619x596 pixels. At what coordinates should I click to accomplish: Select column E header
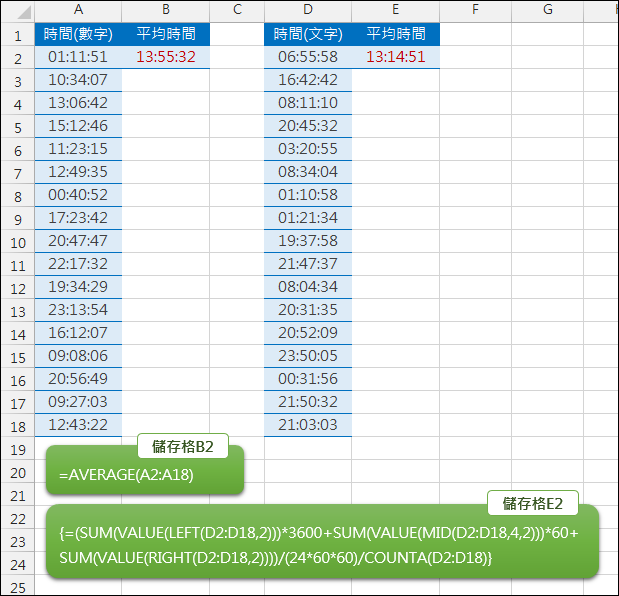(396, 9)
